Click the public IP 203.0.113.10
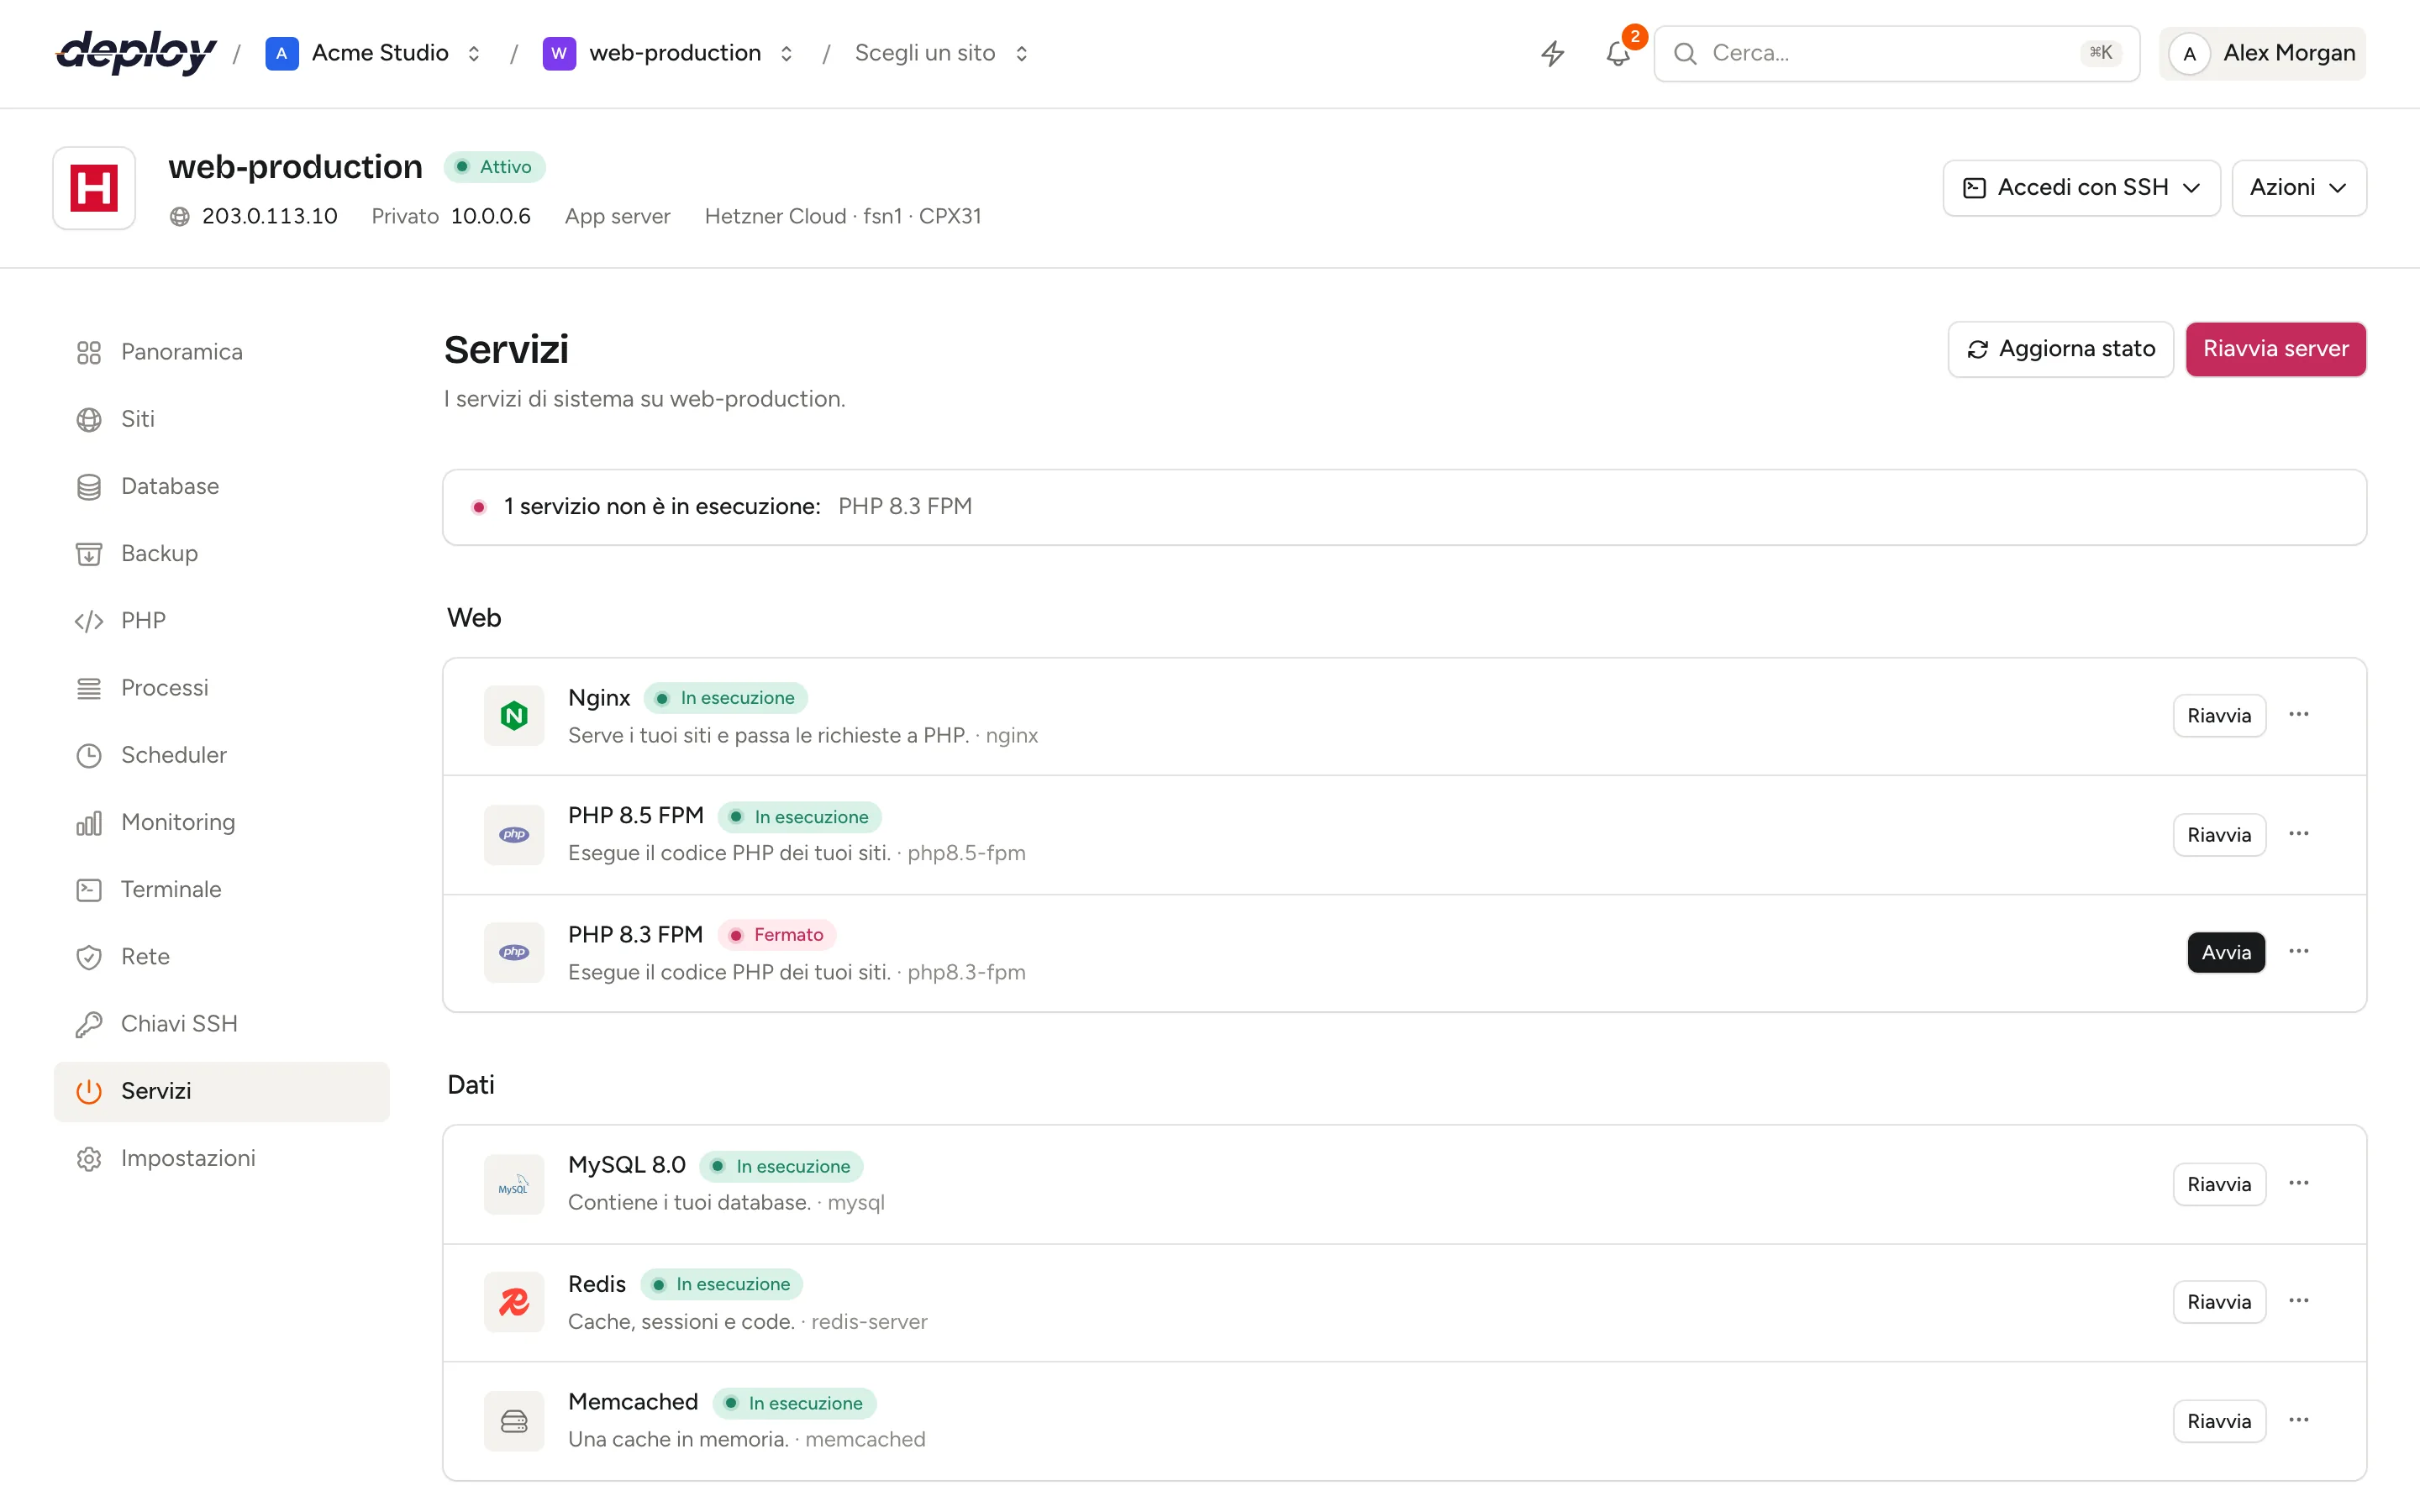The width and height of the screenshot is (2420, 1512). [269, 216]
